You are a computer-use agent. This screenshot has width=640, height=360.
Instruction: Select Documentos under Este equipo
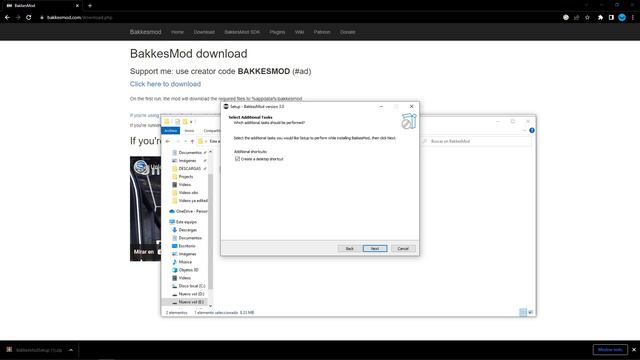[190, 238]
